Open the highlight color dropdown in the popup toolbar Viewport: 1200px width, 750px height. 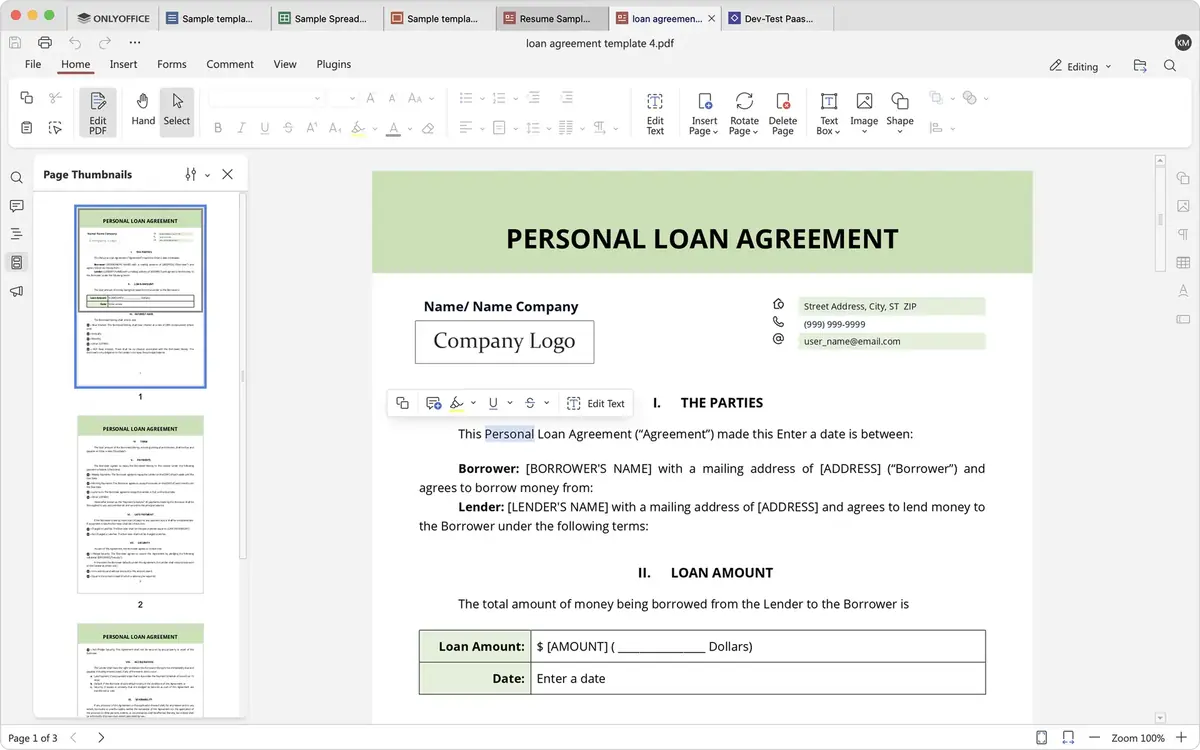pos(474,403)
